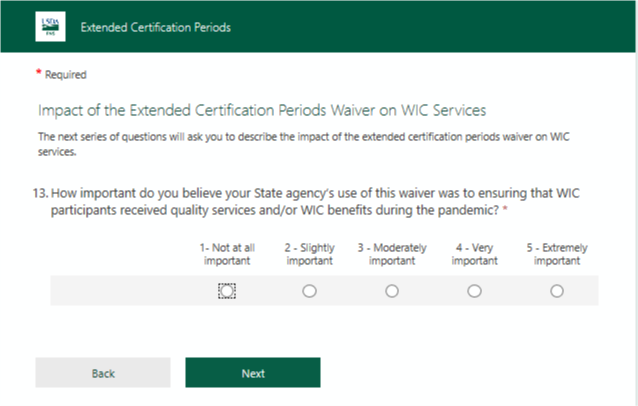Choose the radio button under Moderately important

[392, 291]
